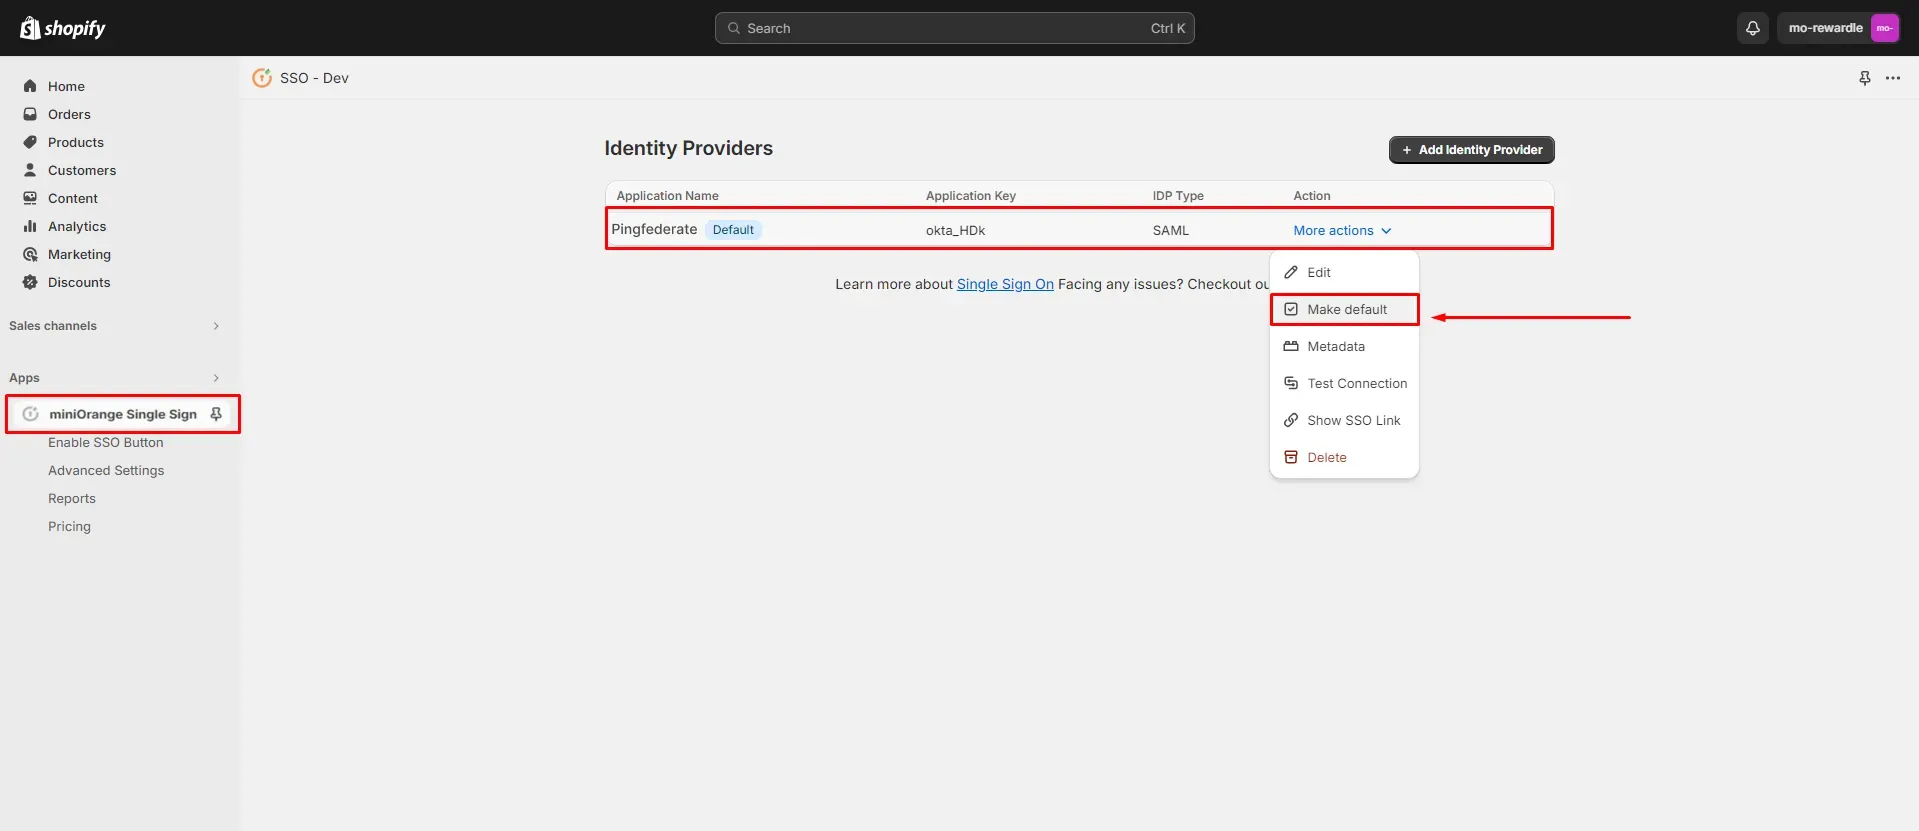This screenshot has height=831, width=1919.
Task: Click the Home icon in sidebar
Action: (30, 86)
